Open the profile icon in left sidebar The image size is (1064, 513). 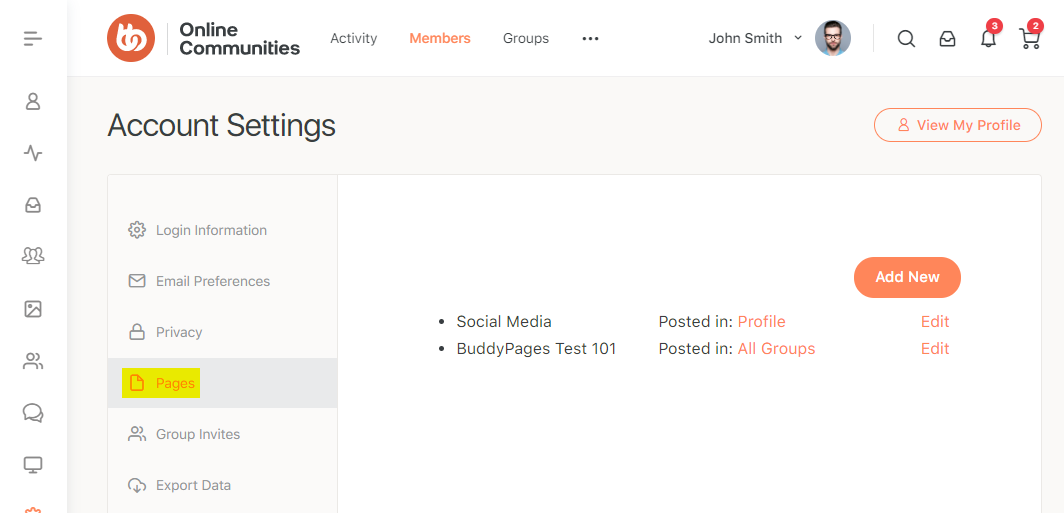coord(33,101)
